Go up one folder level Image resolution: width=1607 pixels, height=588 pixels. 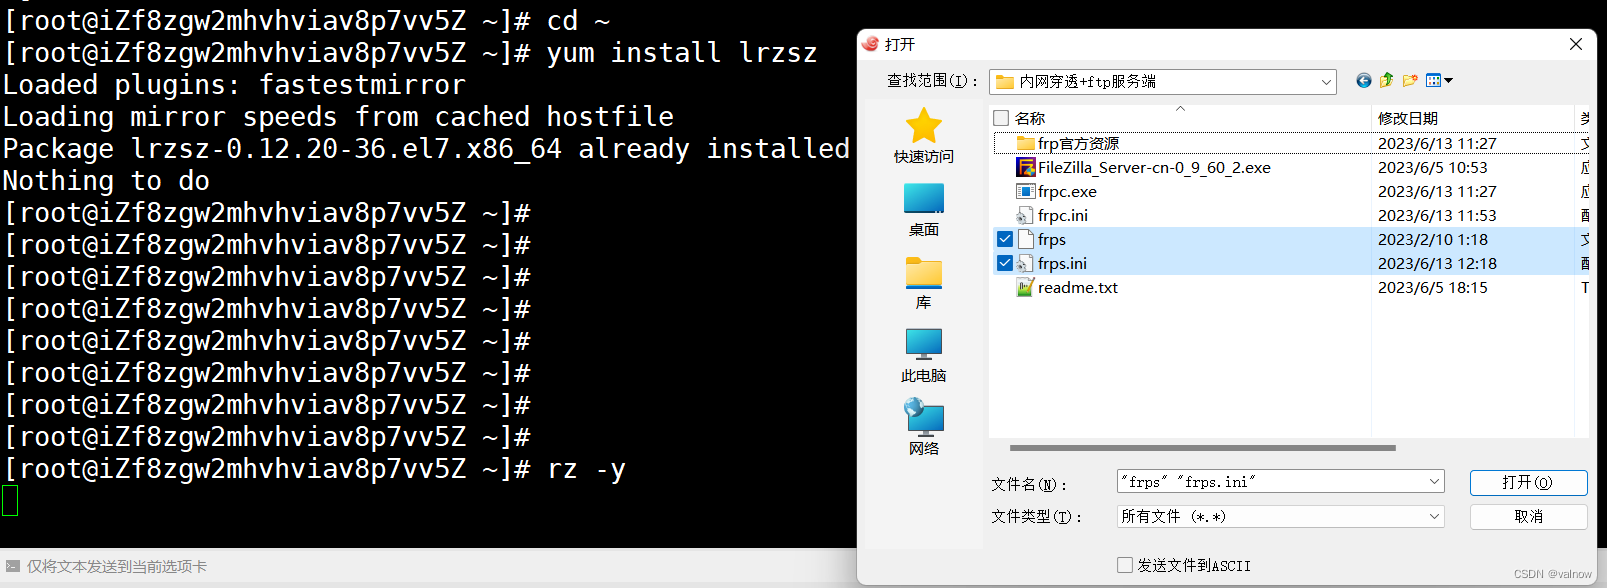pyautogui.click(x=1386, y=81)
